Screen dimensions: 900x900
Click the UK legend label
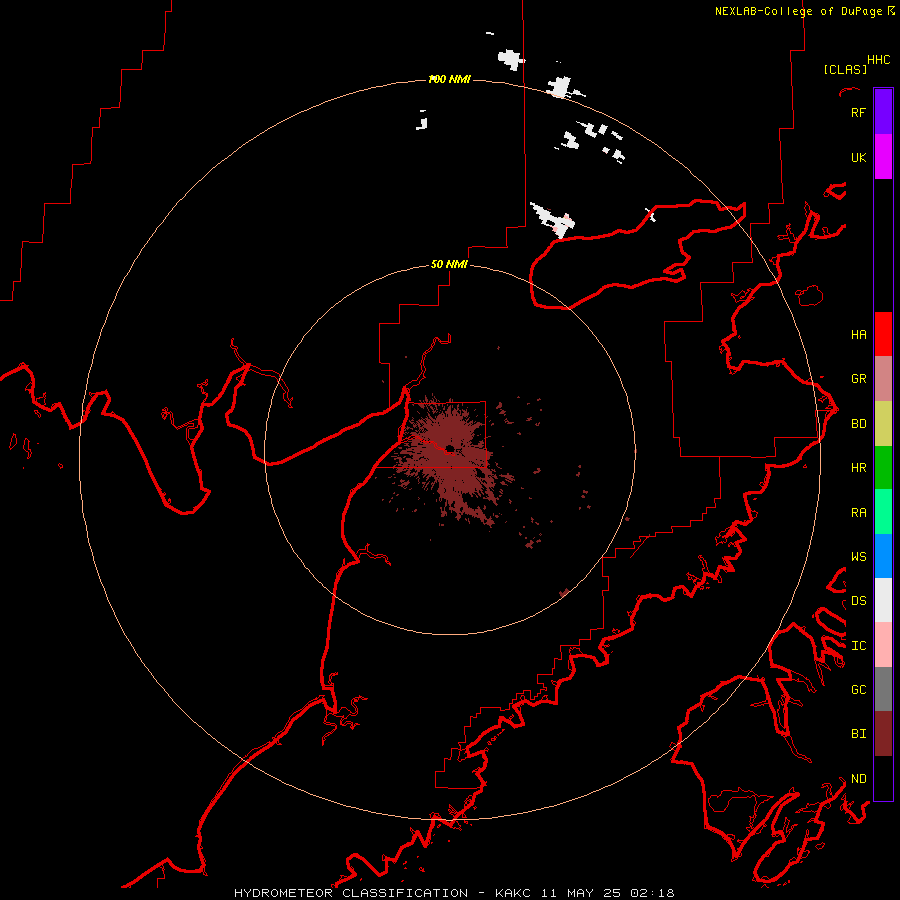(x=859, y=157)
